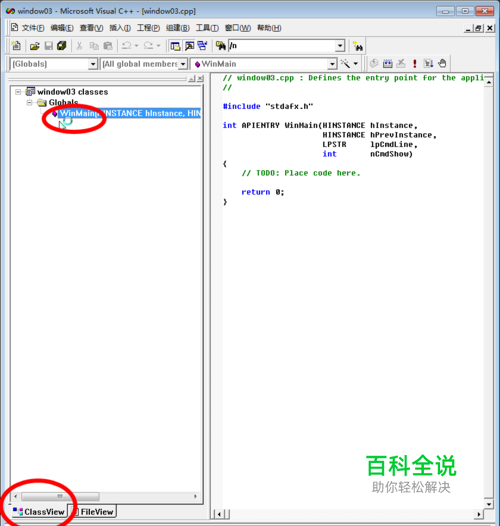Open the Find combo box dropdown
This screenshot has width=500, height=526.
(x=340, y=46)
